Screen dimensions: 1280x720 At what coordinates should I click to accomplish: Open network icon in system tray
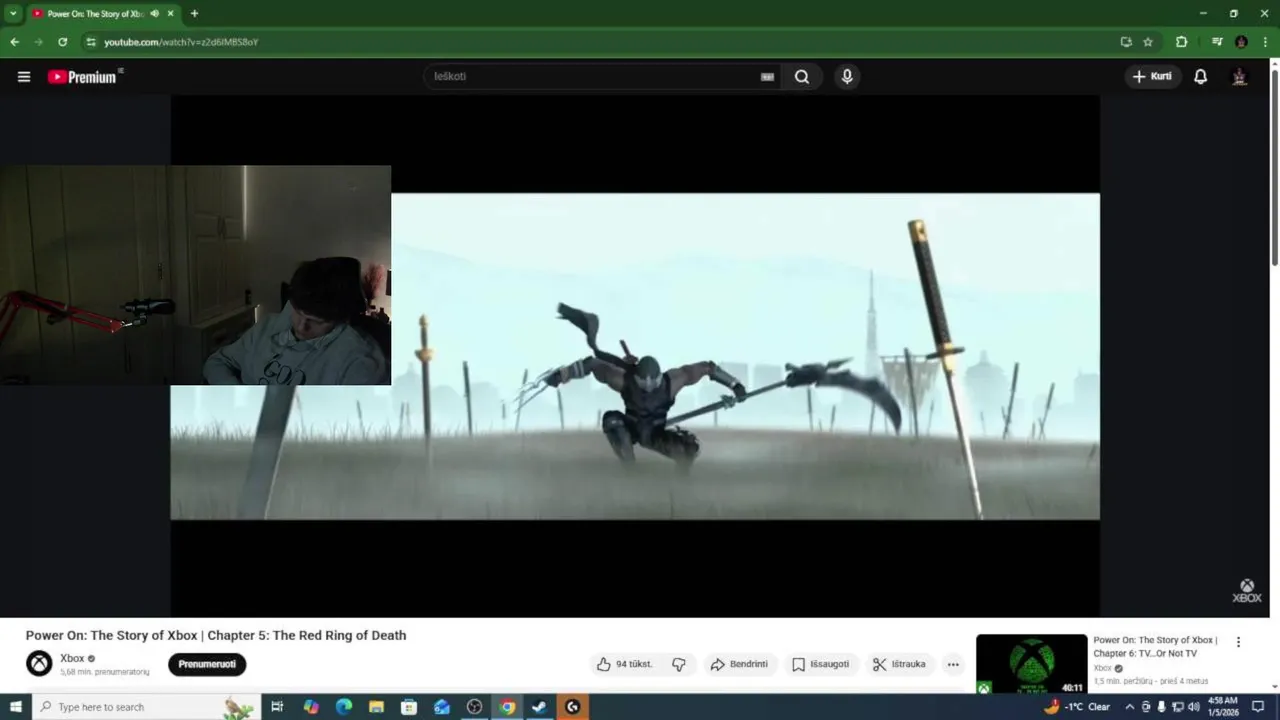coord(1177,707)
